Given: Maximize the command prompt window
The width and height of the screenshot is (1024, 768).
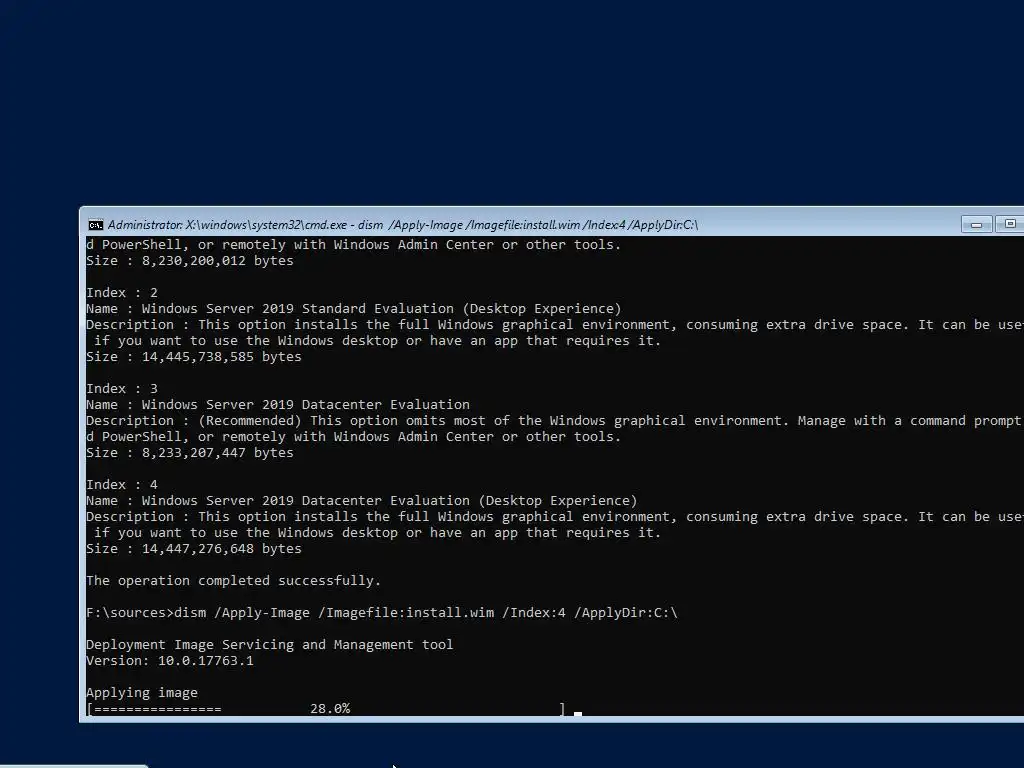Looking at the screenshot, I should [1010, 224].
